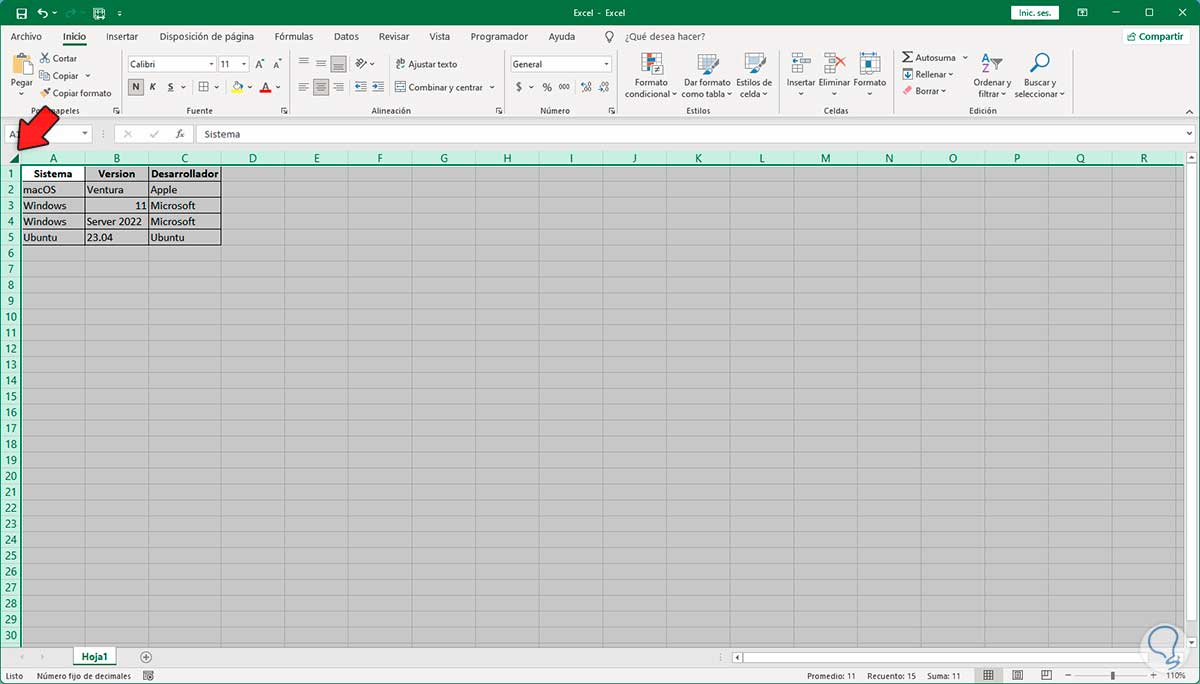The height and width of the screenshot is (684, 1200).
Task: Apply percent style format
Action: [547, 87]
